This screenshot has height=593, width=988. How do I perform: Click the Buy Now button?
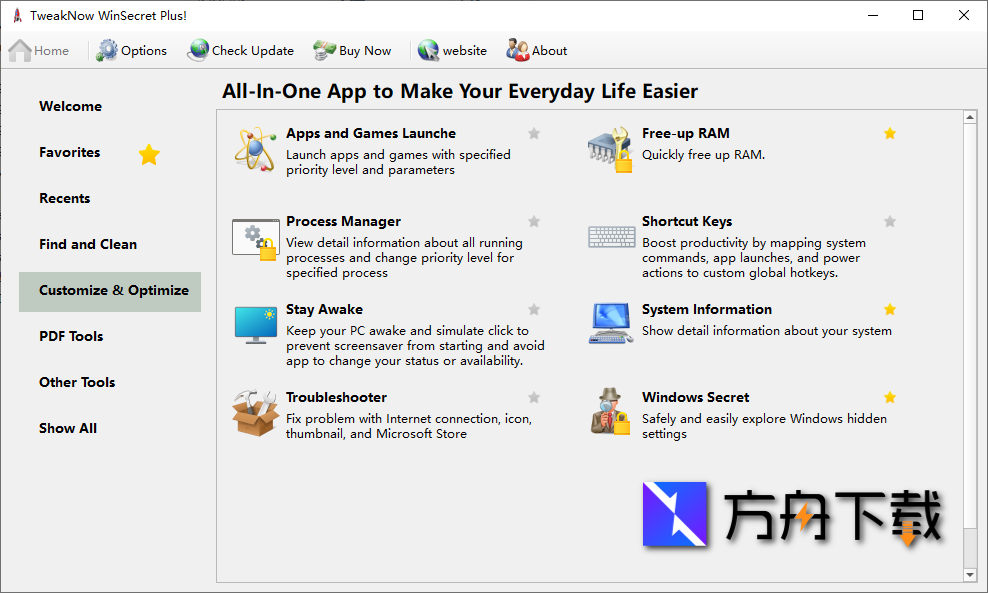click(352, 50)
